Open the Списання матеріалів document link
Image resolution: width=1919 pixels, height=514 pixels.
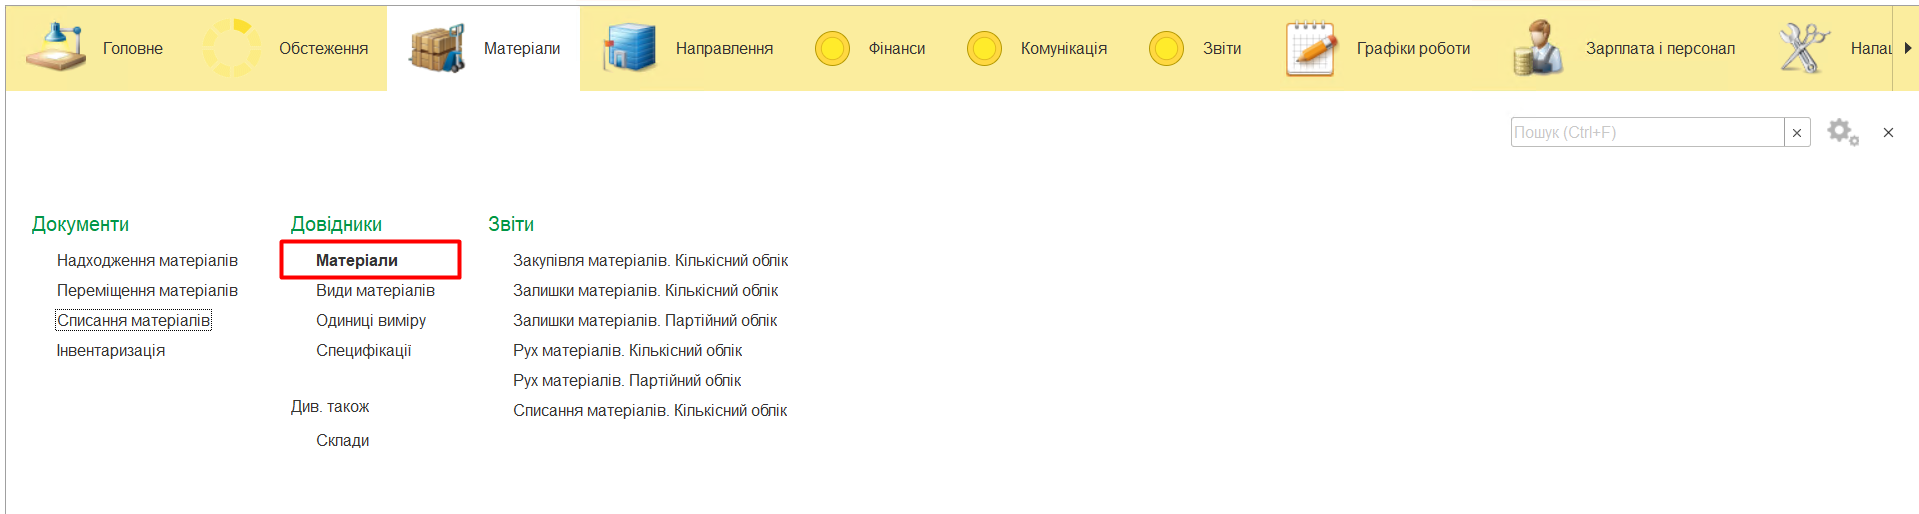tap(133, 320)
